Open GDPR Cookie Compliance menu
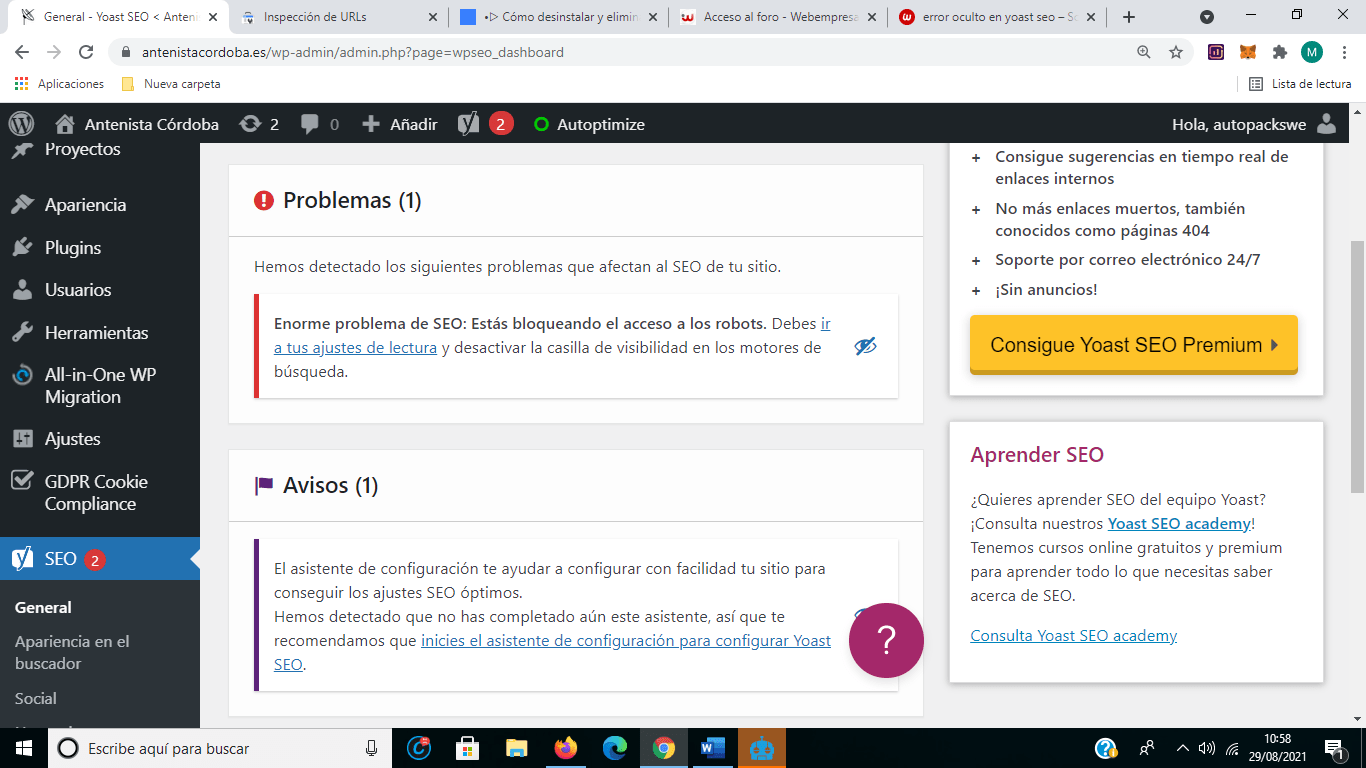This screenshot has height=768, width=1366. pyautogui.click(x=96, y=493)
